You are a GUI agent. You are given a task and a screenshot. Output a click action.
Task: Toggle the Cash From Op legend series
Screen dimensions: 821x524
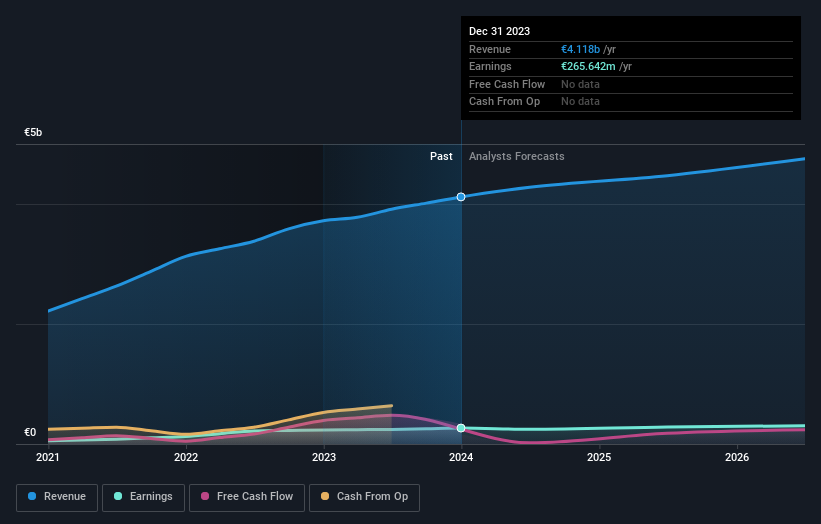click(364, 497)
